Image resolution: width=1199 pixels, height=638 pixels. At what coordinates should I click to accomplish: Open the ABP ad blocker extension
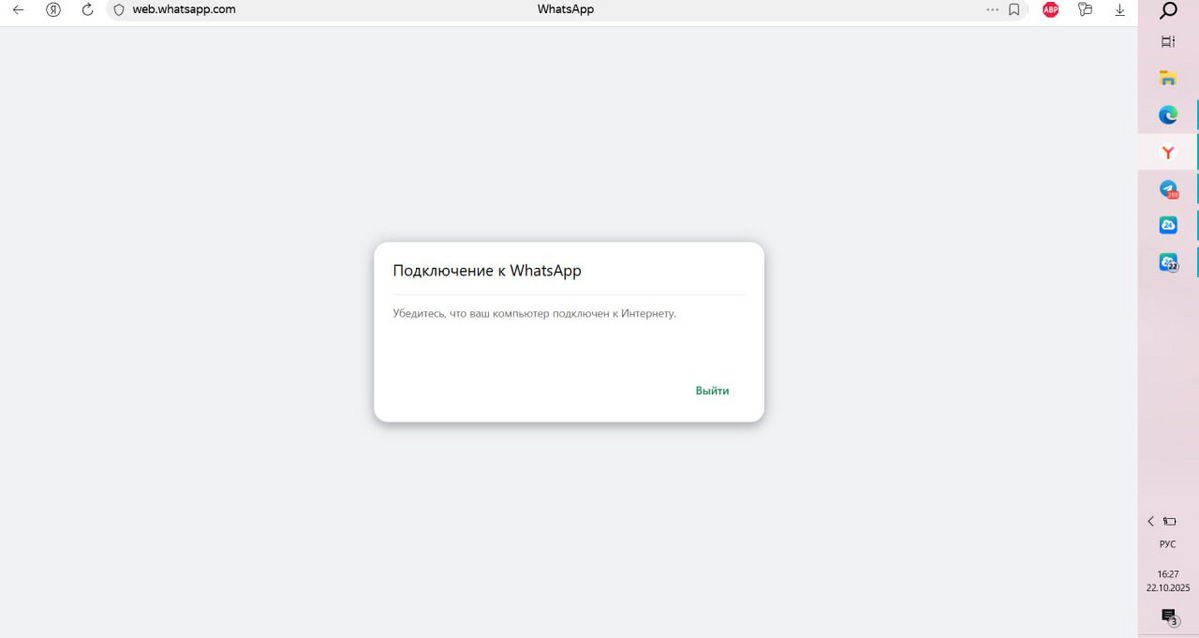coord(1050,10)
